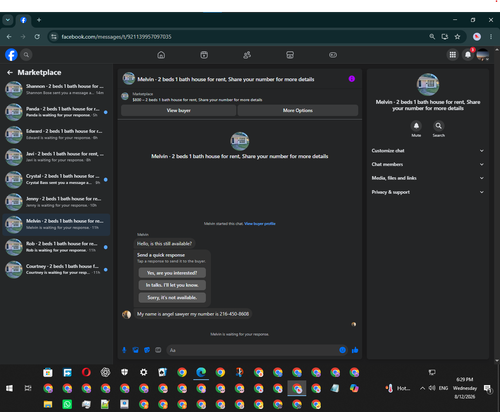Open the Video tab icon
This screenshot has height=412, width=500.
(x=204, y=55)
